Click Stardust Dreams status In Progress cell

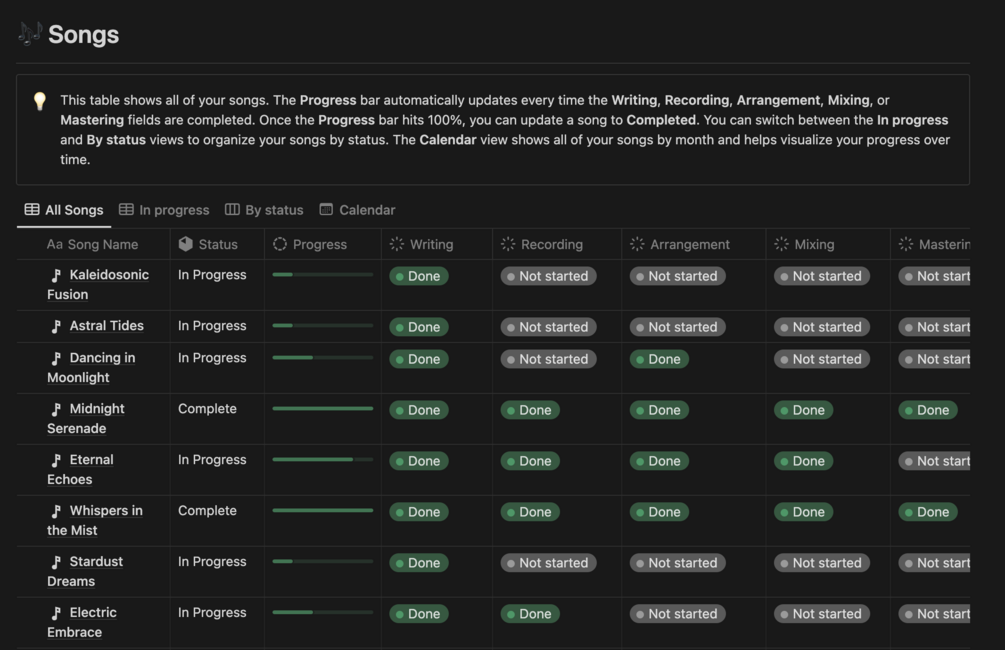217,571
